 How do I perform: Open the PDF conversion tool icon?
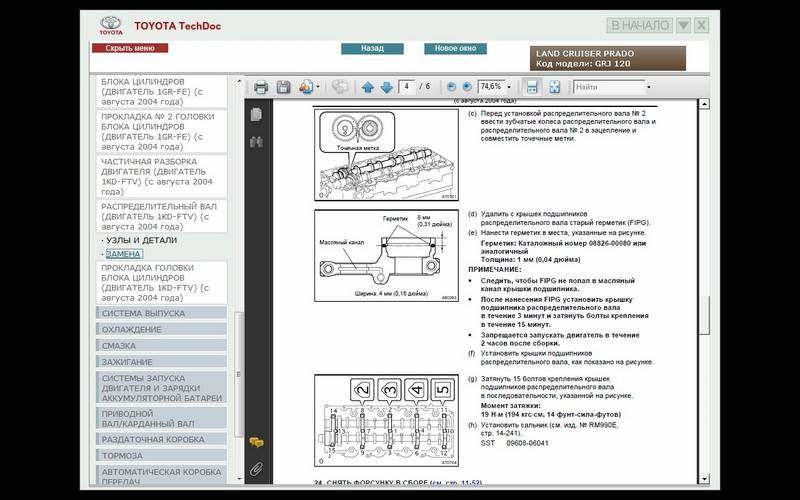click(307, 87)
